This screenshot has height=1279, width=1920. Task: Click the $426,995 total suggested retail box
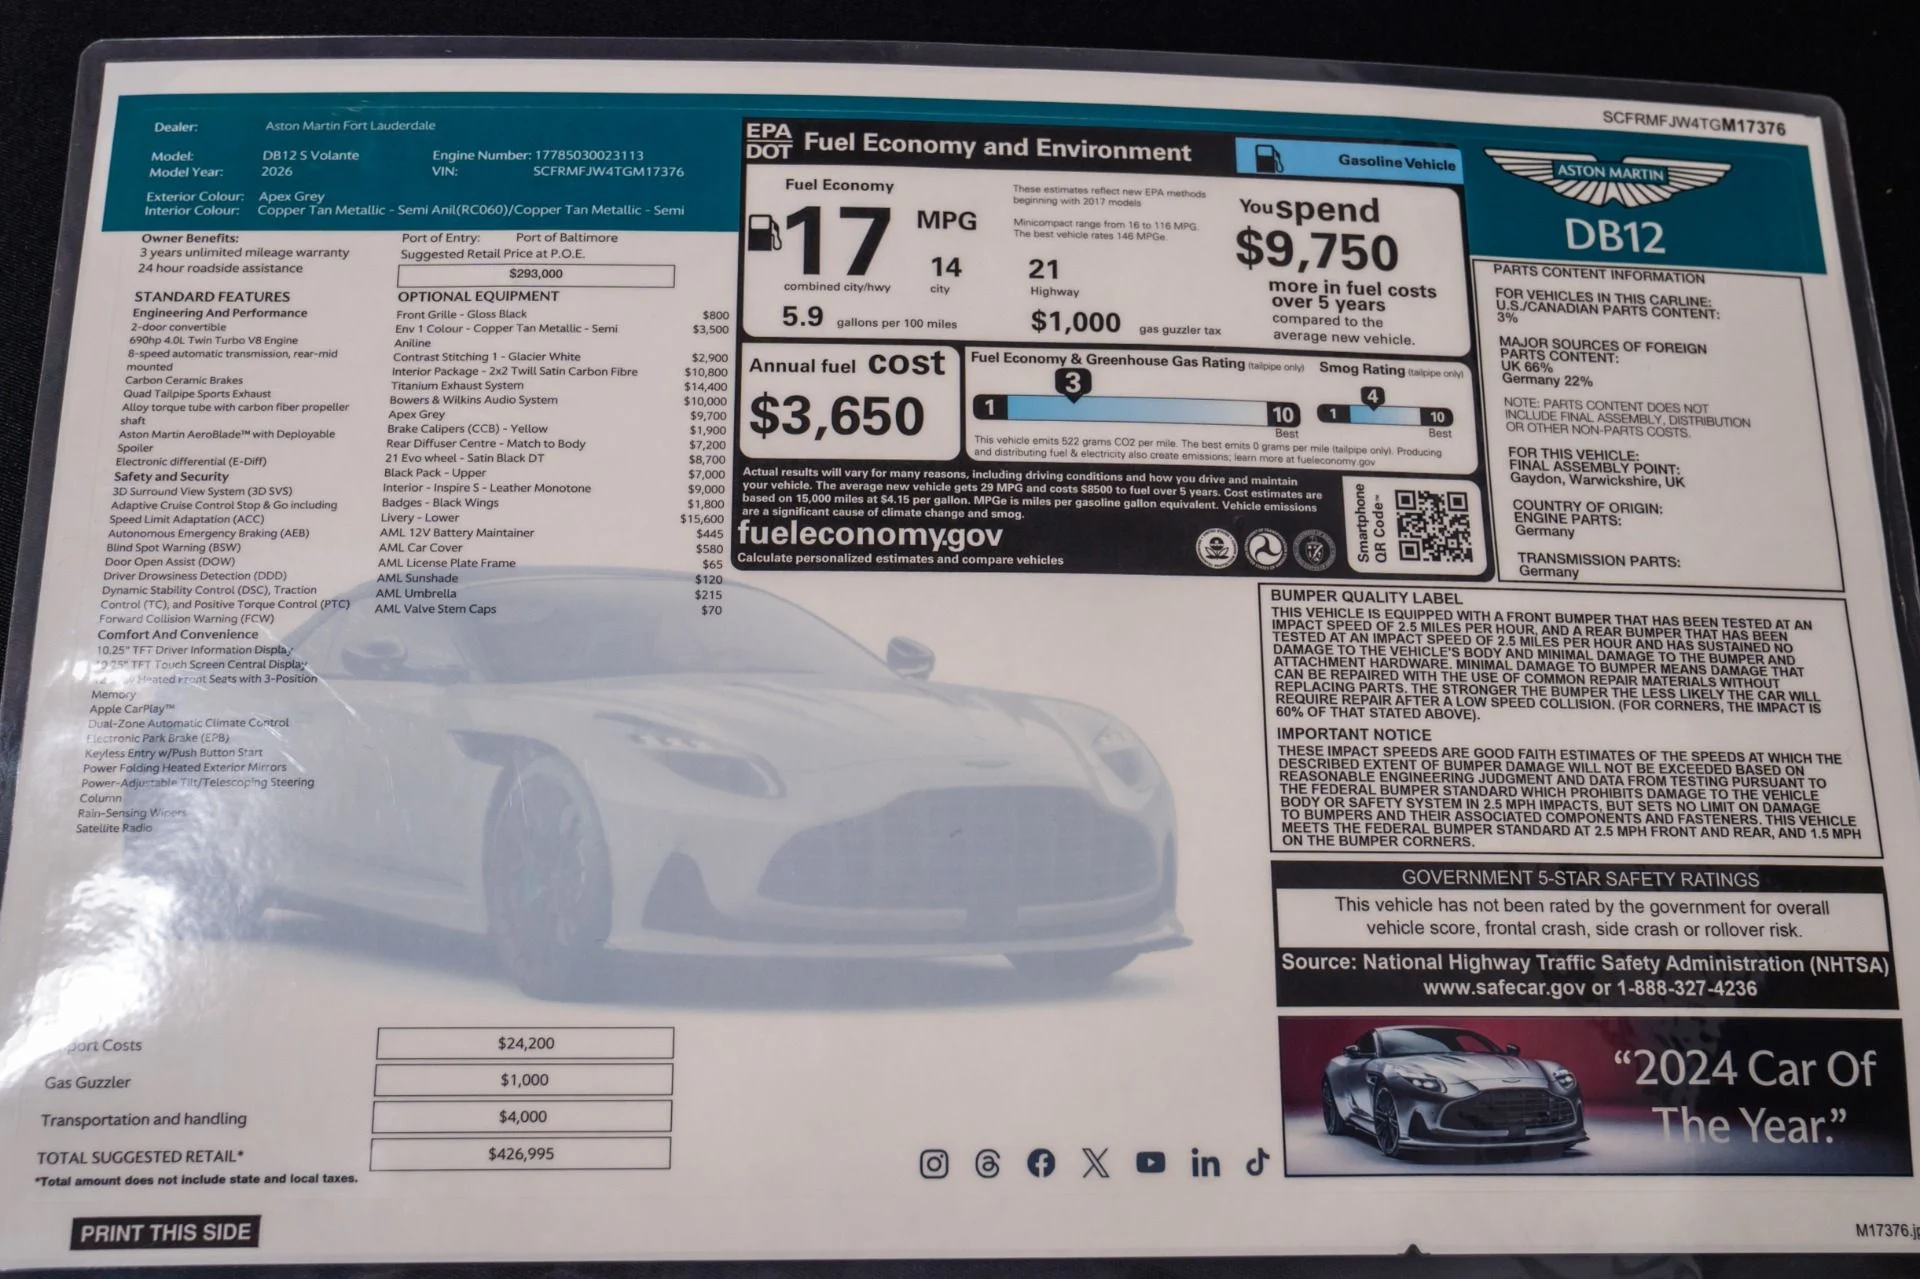521,1154
